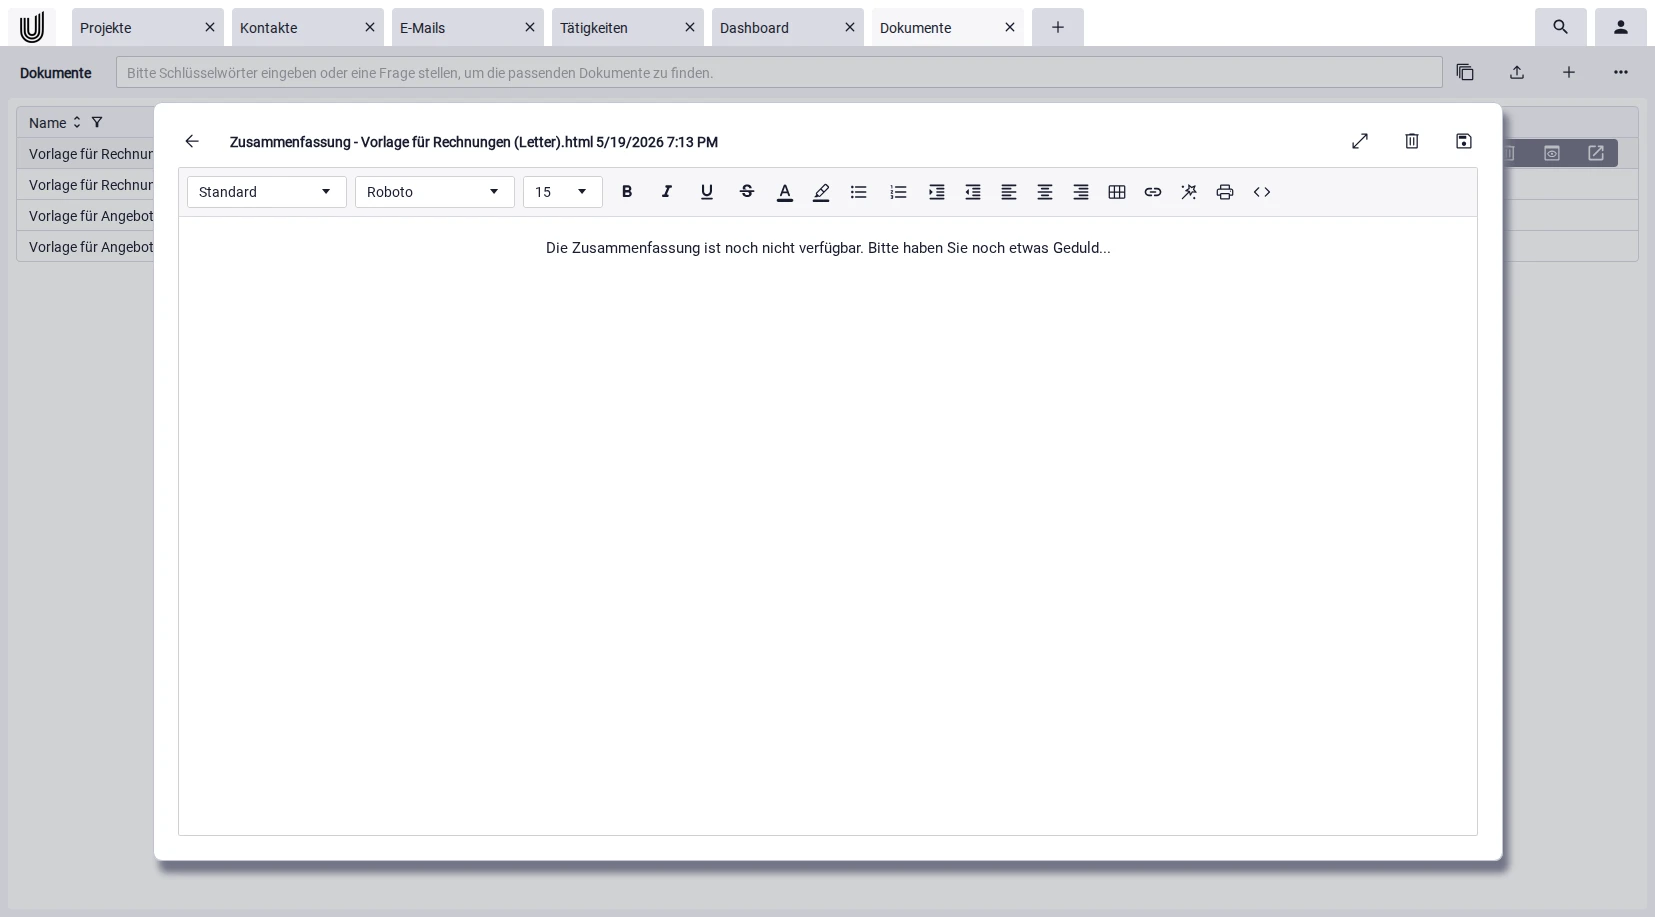Open the font size 15 dropdown
Image resolution: width=1655 pixels, height=917 pixels.
(x=563, y=192)
